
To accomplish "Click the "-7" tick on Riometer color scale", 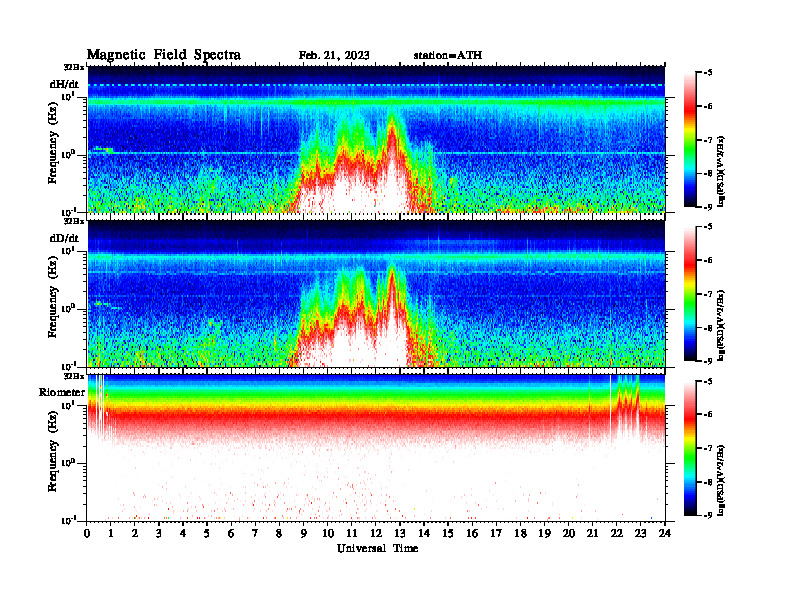I will pyautogui.click(x=708, y=448).
